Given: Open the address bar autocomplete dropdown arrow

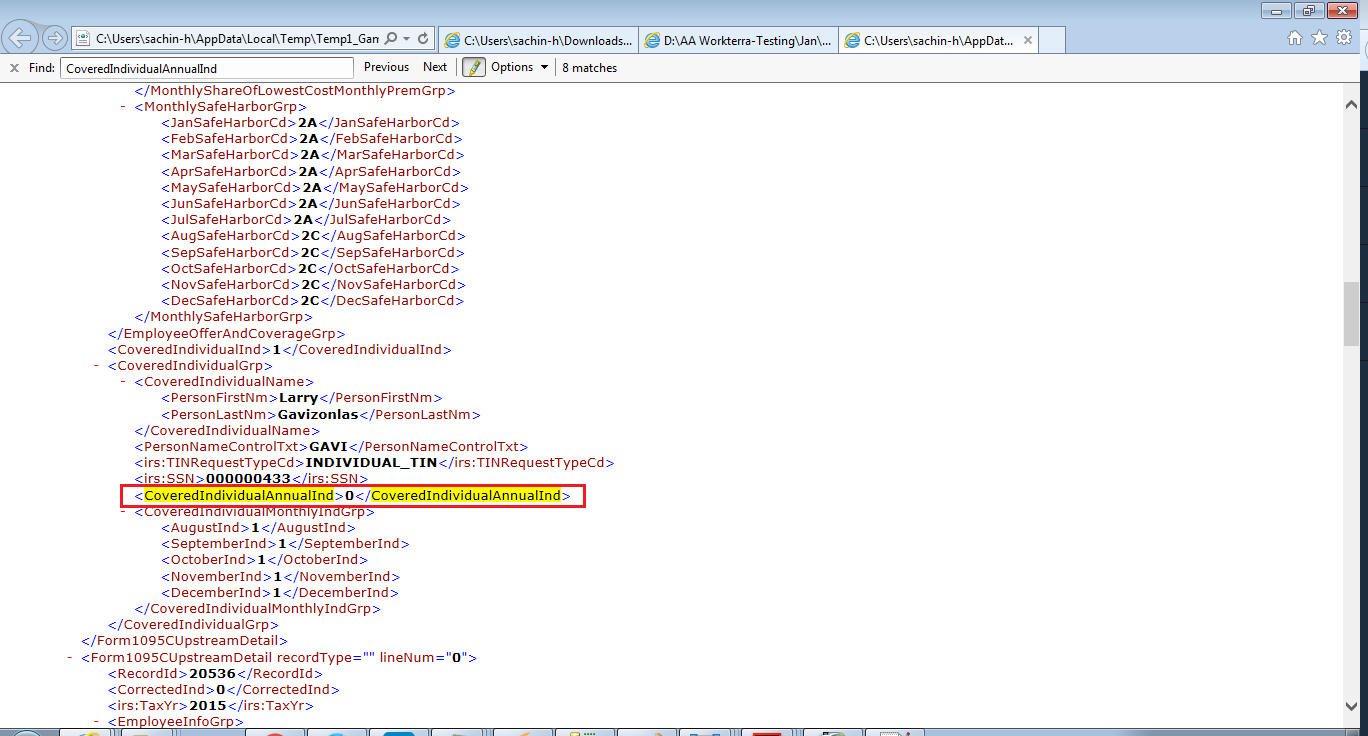Looking at the screenshot, I should [406, 39].
